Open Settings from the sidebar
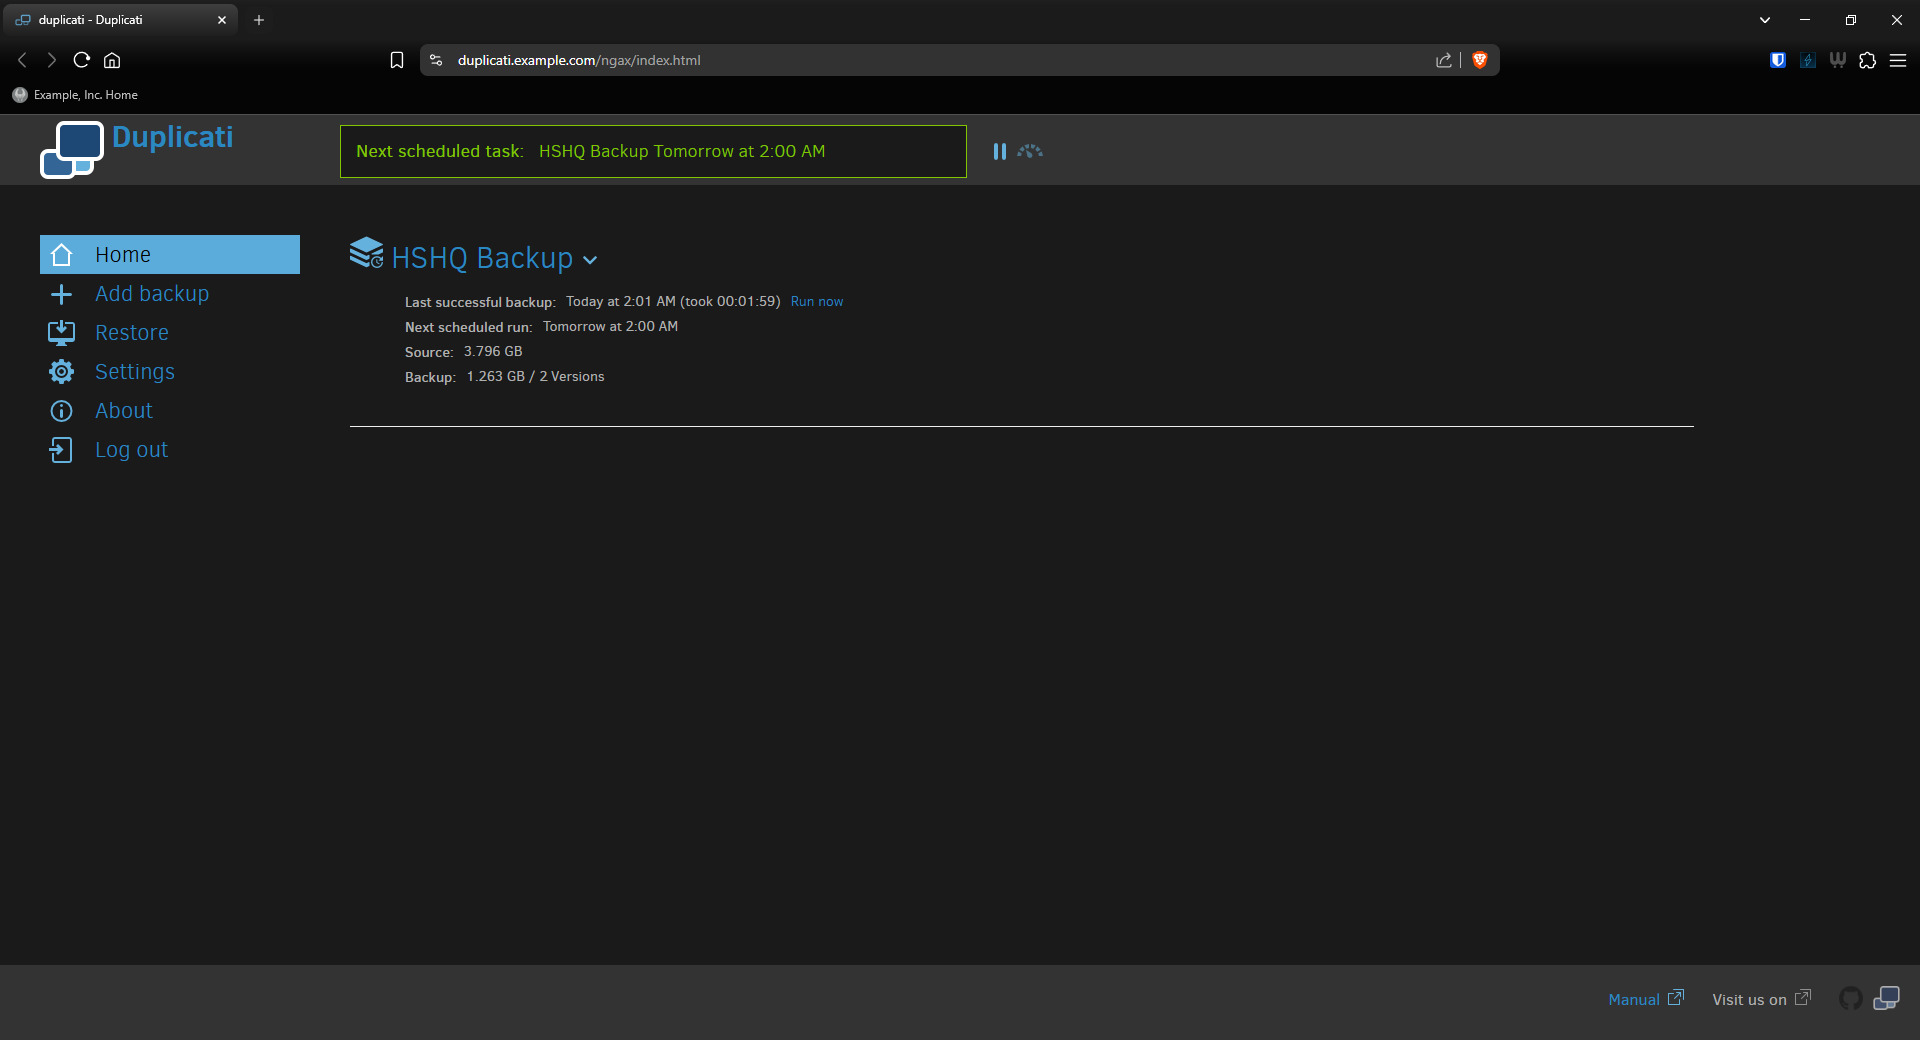The height and width of the screenshot is (1040, 1920). [x=134, y=372]
